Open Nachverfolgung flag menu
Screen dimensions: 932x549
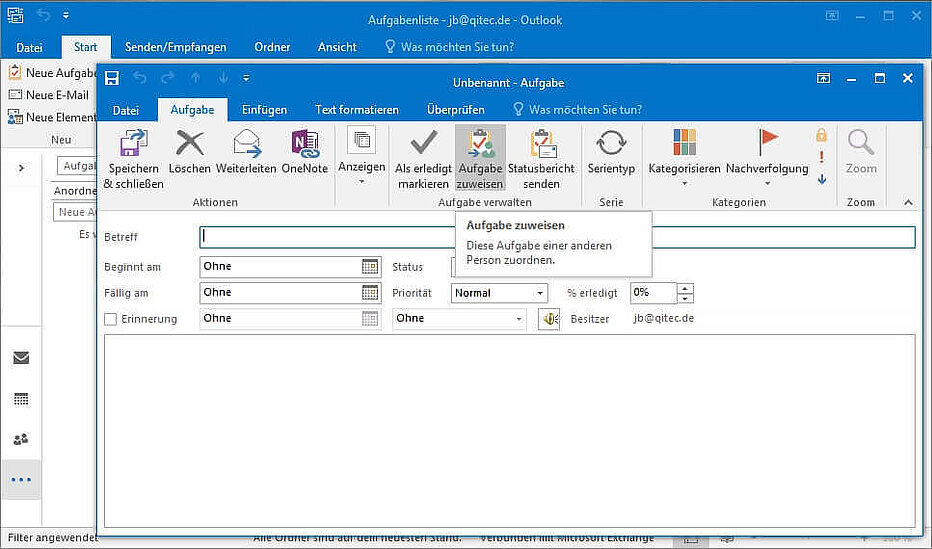coord(767,157)
